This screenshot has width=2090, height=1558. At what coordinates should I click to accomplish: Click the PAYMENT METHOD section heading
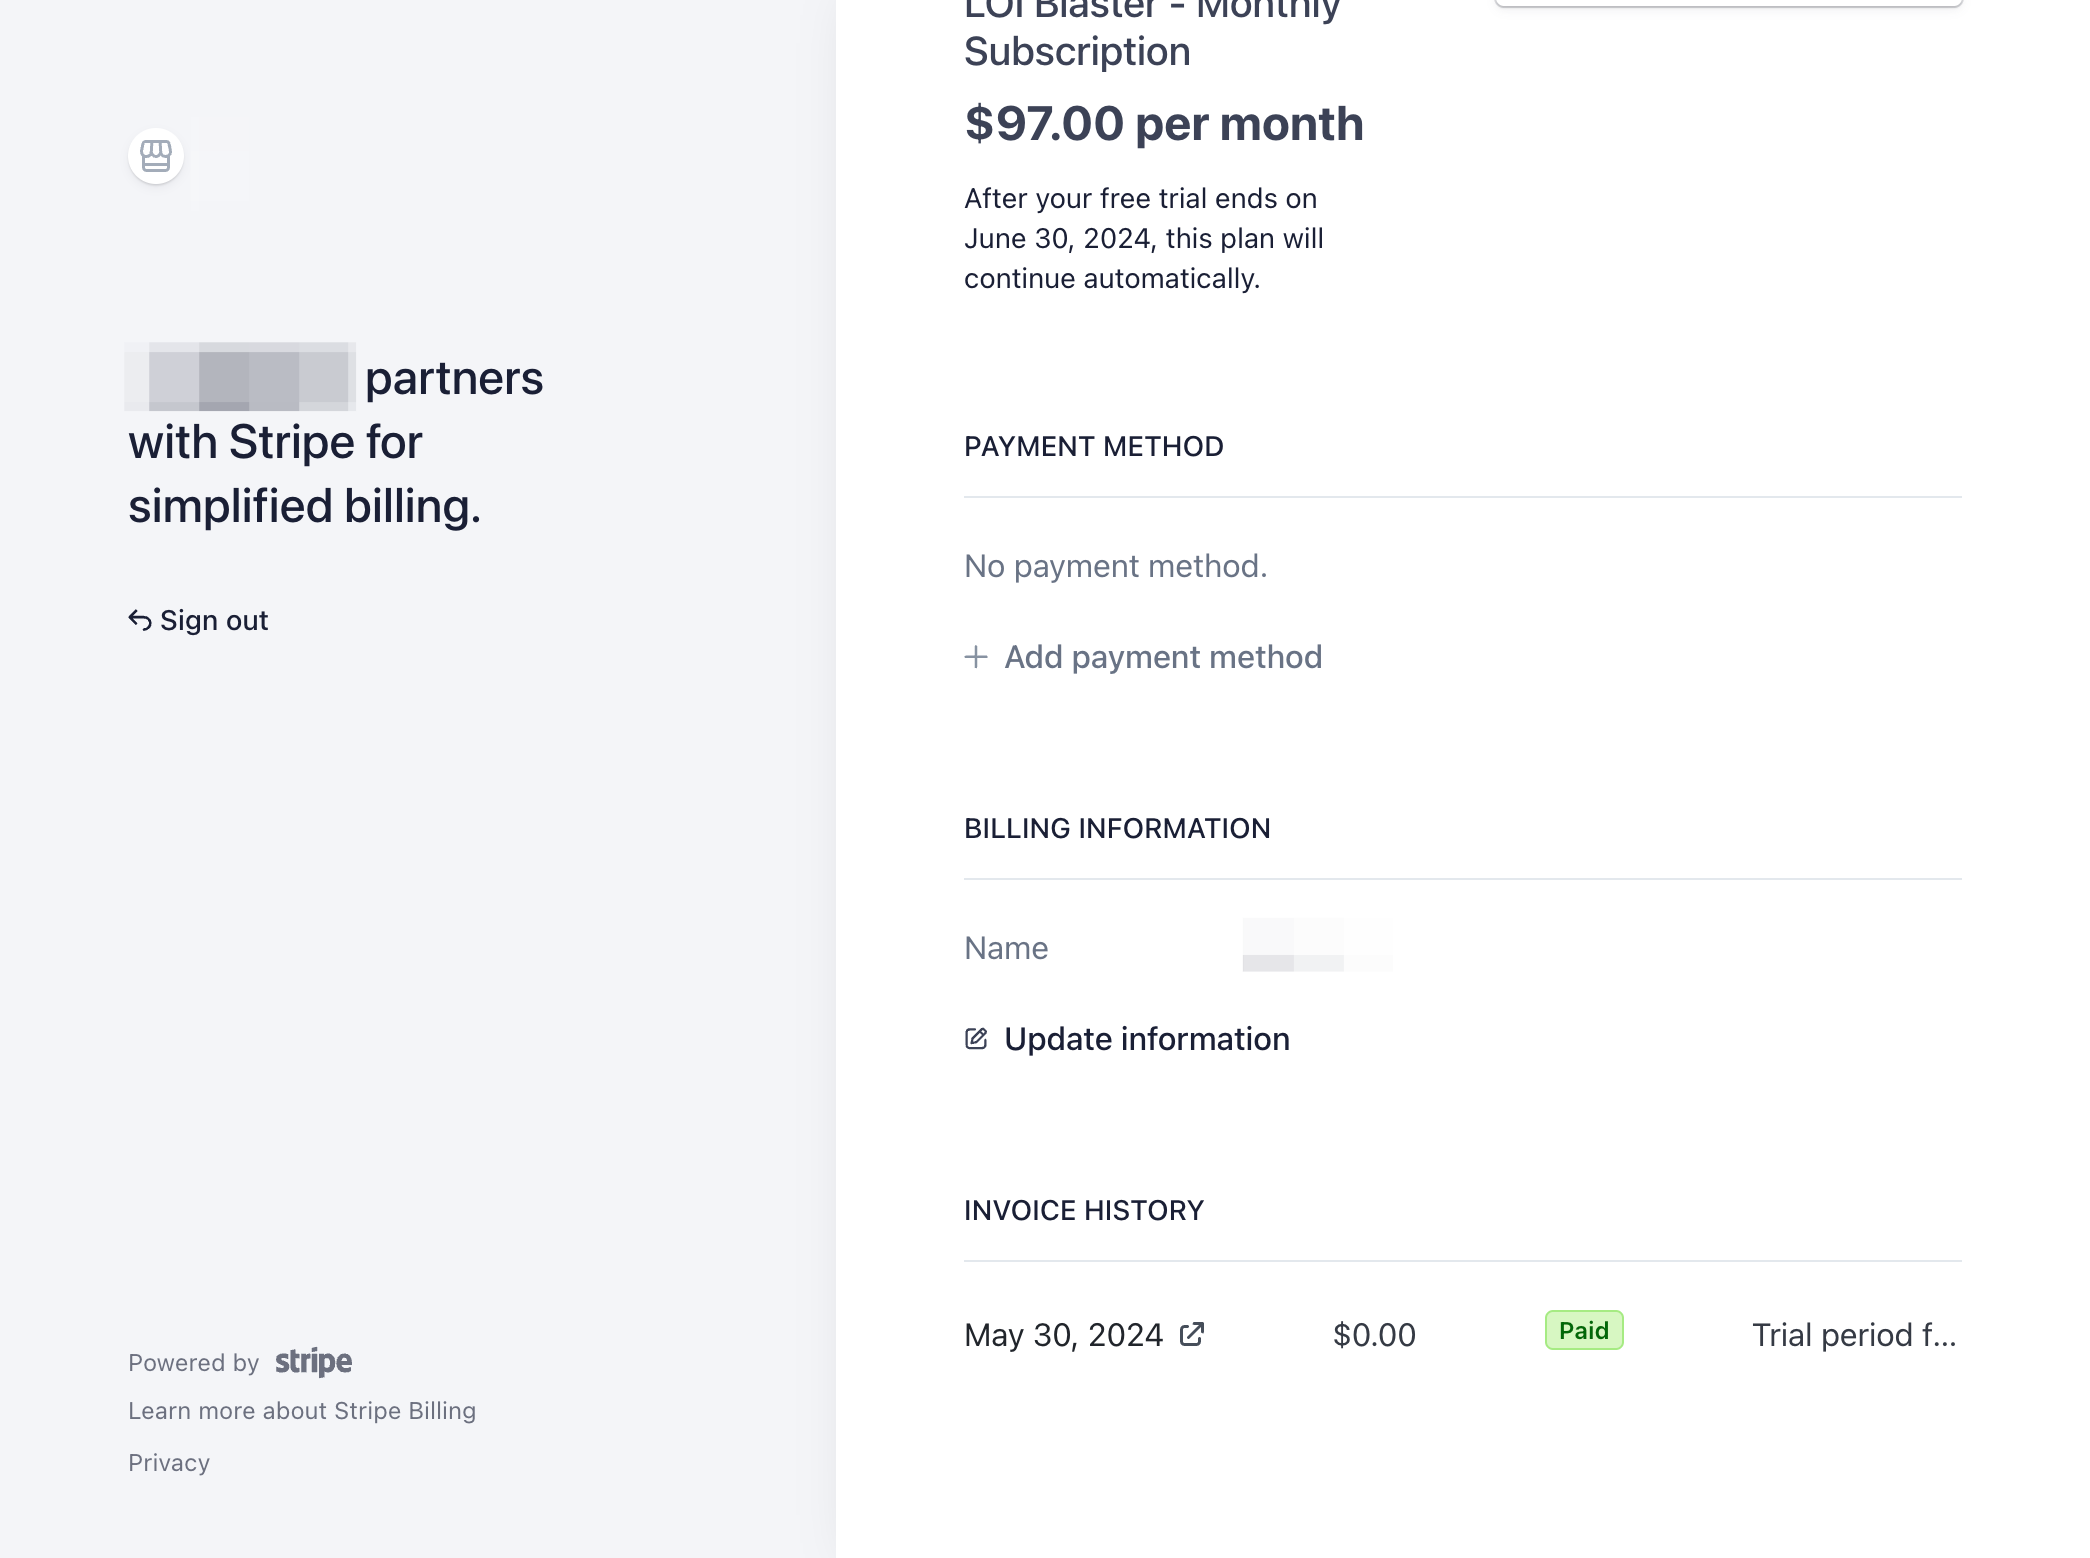(1093, 446)
